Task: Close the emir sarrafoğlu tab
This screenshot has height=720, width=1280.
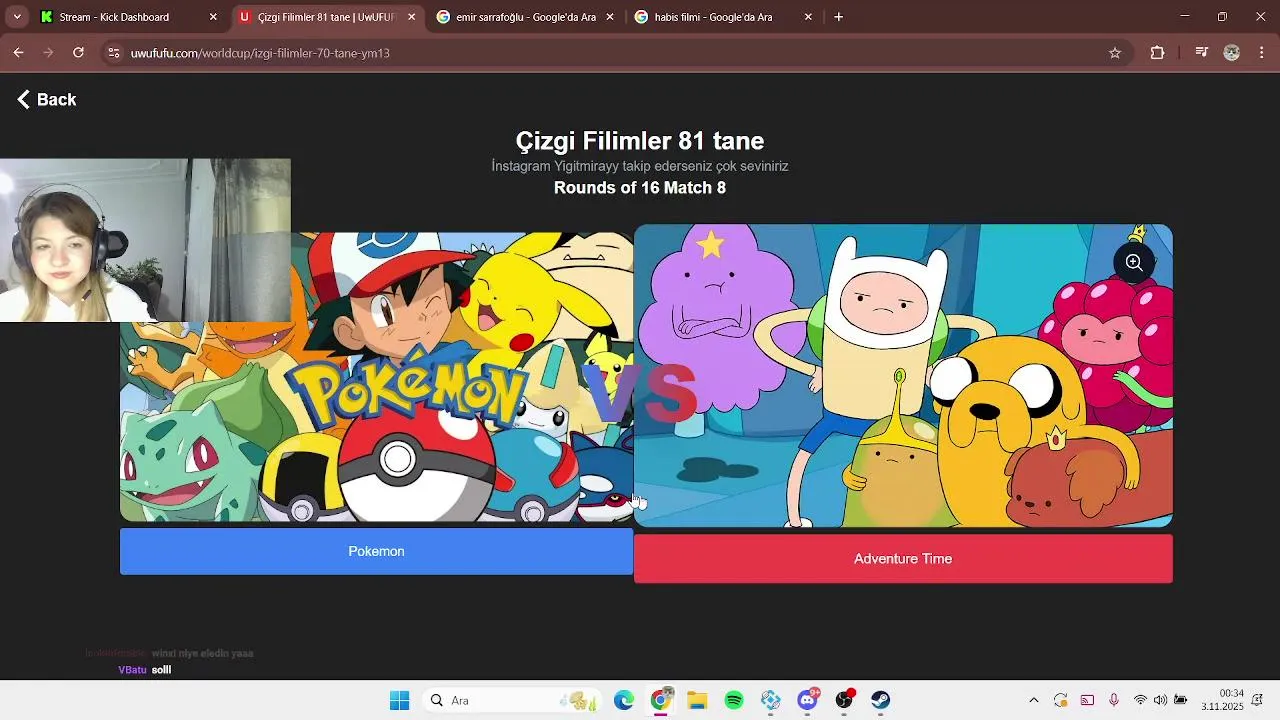Action: [x=610, y=17]
